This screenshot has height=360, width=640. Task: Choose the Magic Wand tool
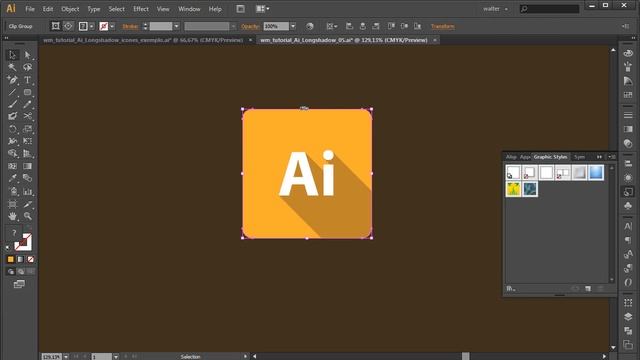click(12, 67)
